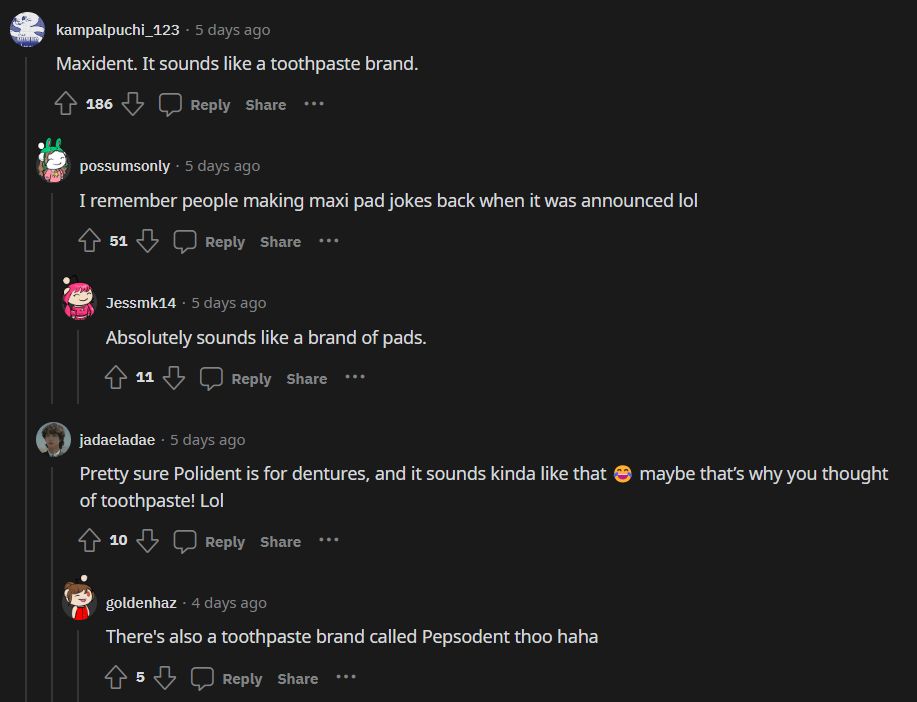Screen dimensions: 917x702
Task: Upvote jadaeladae's Polident comment
Action: tap(90, 541)
